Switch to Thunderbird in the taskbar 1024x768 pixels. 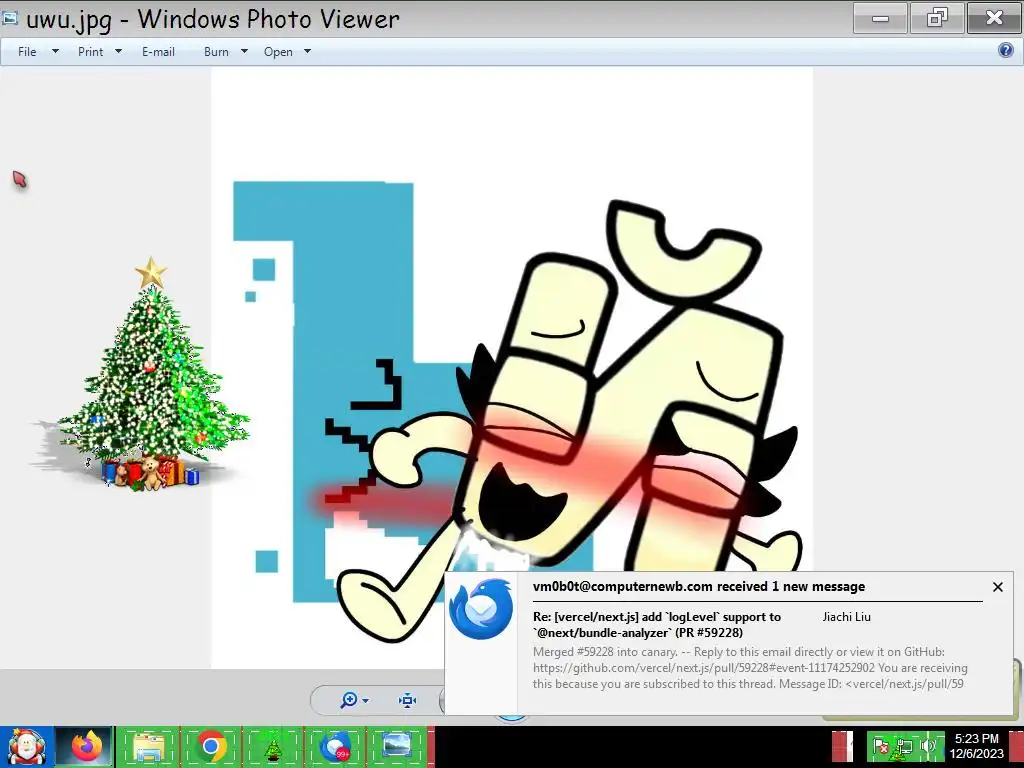coord(335,746)
